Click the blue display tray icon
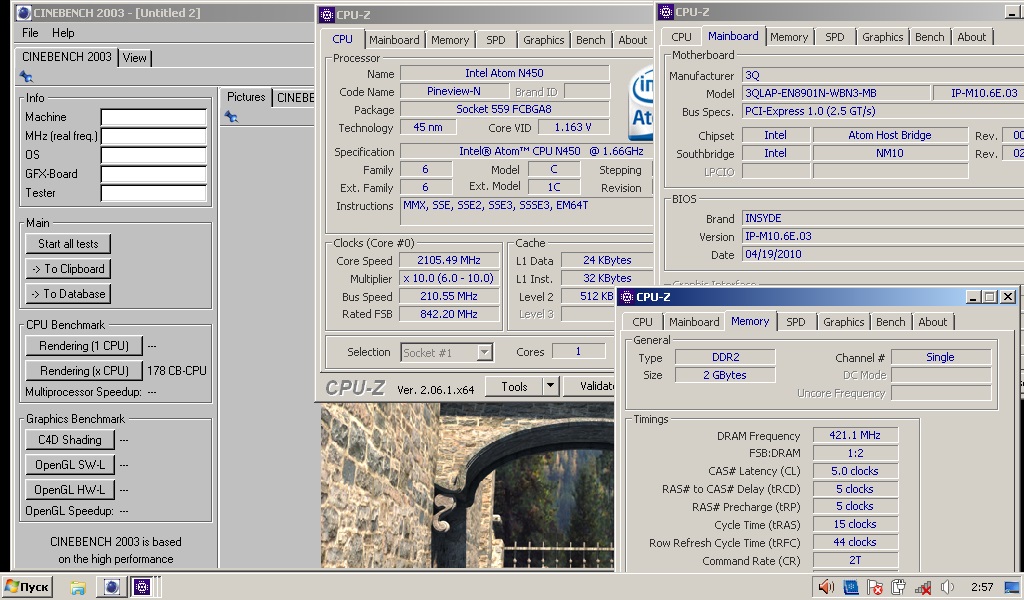 pyautogui.click(x=850, y=588)
